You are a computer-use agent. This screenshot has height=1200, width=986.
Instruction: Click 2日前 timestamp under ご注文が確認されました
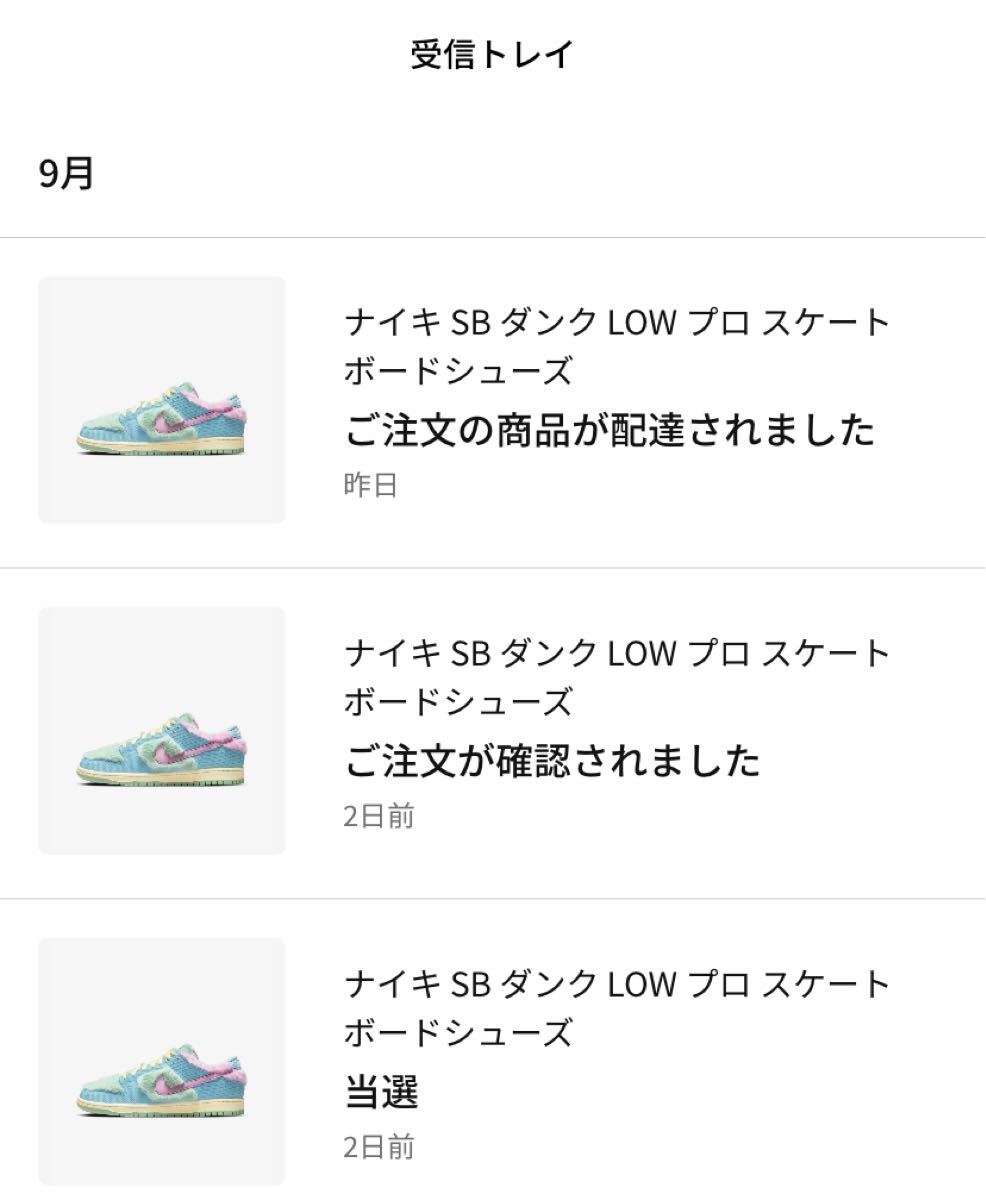378,817
